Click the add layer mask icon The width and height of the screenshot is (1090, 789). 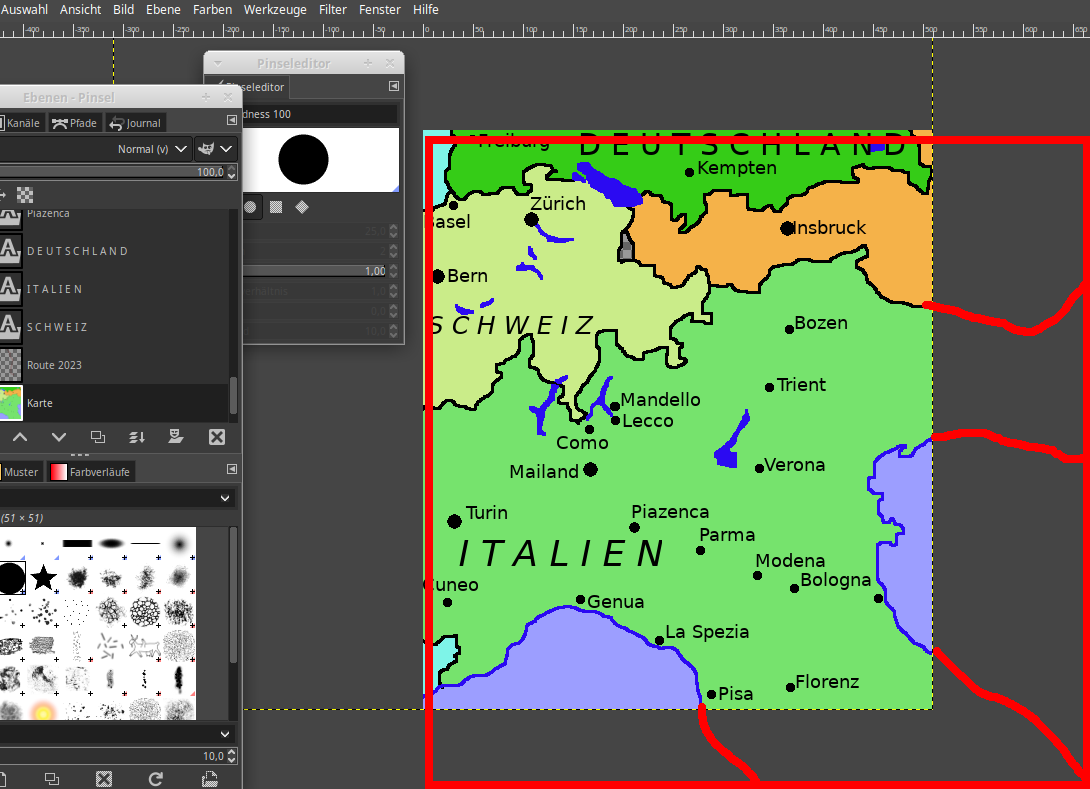pyautogui.click(x=176, y=437)
